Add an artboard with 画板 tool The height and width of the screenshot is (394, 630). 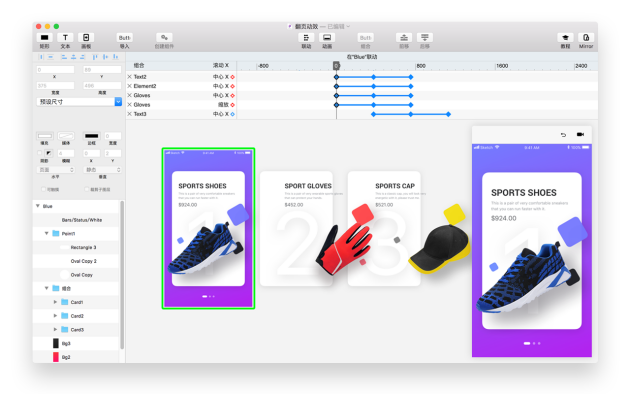[86, 38]
